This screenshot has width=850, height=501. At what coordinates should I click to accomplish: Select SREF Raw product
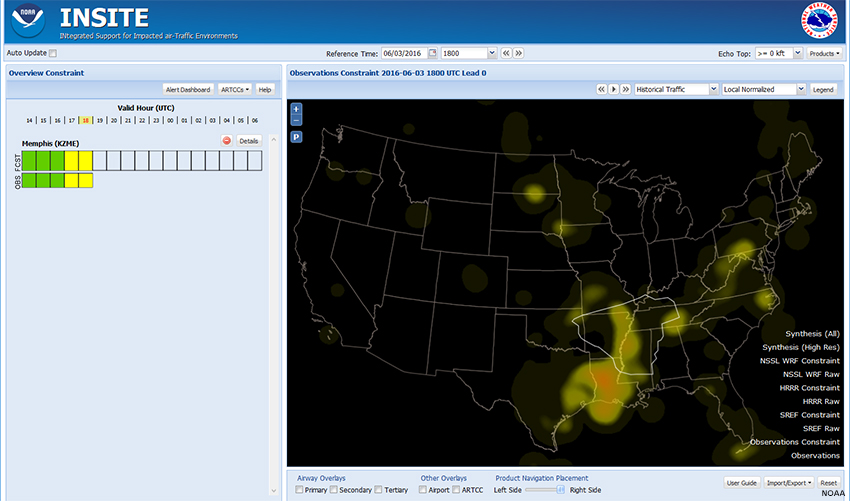point(821,429)
